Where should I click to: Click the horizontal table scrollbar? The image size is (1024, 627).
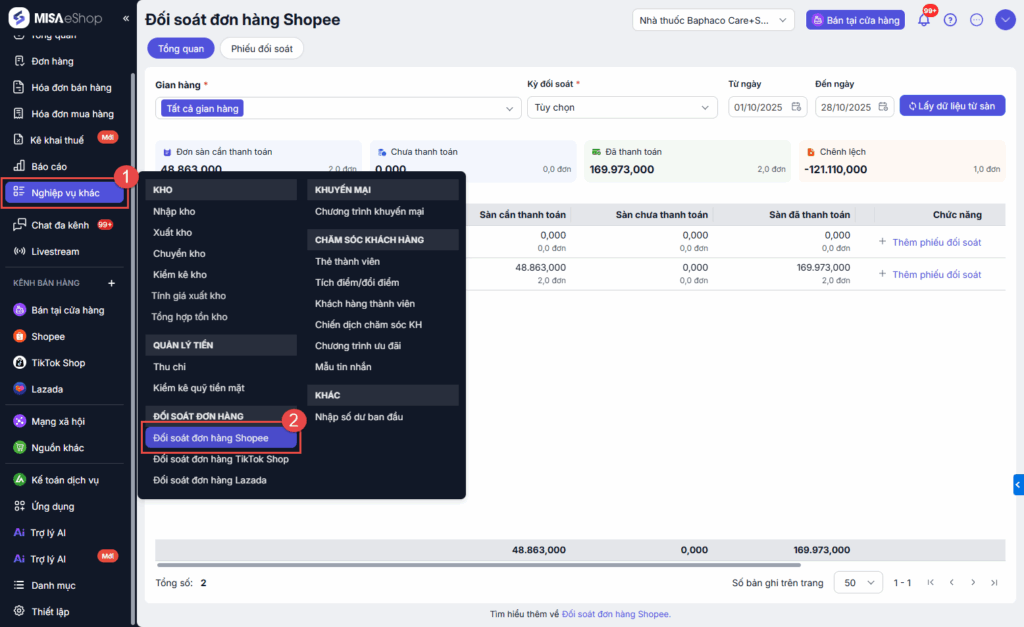click(x=479, y=564)
